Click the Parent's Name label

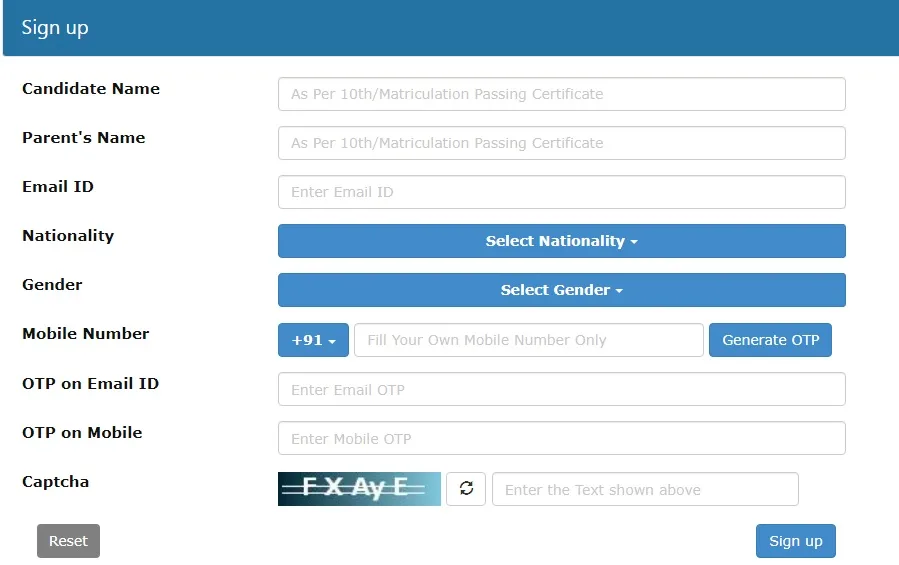[84, 138]
